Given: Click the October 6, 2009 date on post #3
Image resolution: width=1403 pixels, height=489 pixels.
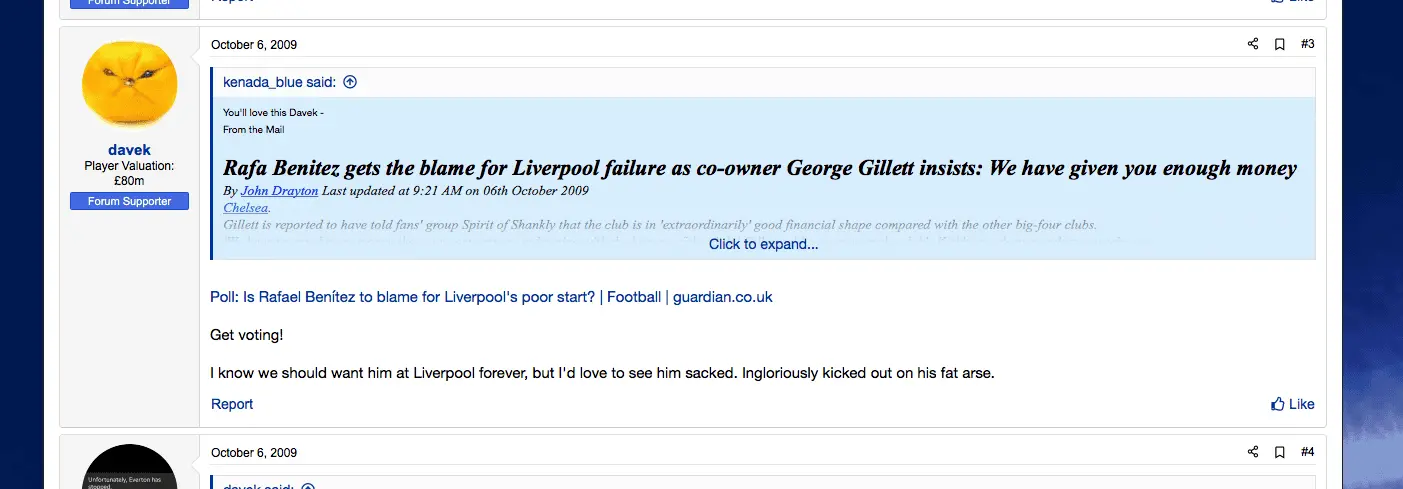Looking at the screenshot, I should (x=254, y=45).
